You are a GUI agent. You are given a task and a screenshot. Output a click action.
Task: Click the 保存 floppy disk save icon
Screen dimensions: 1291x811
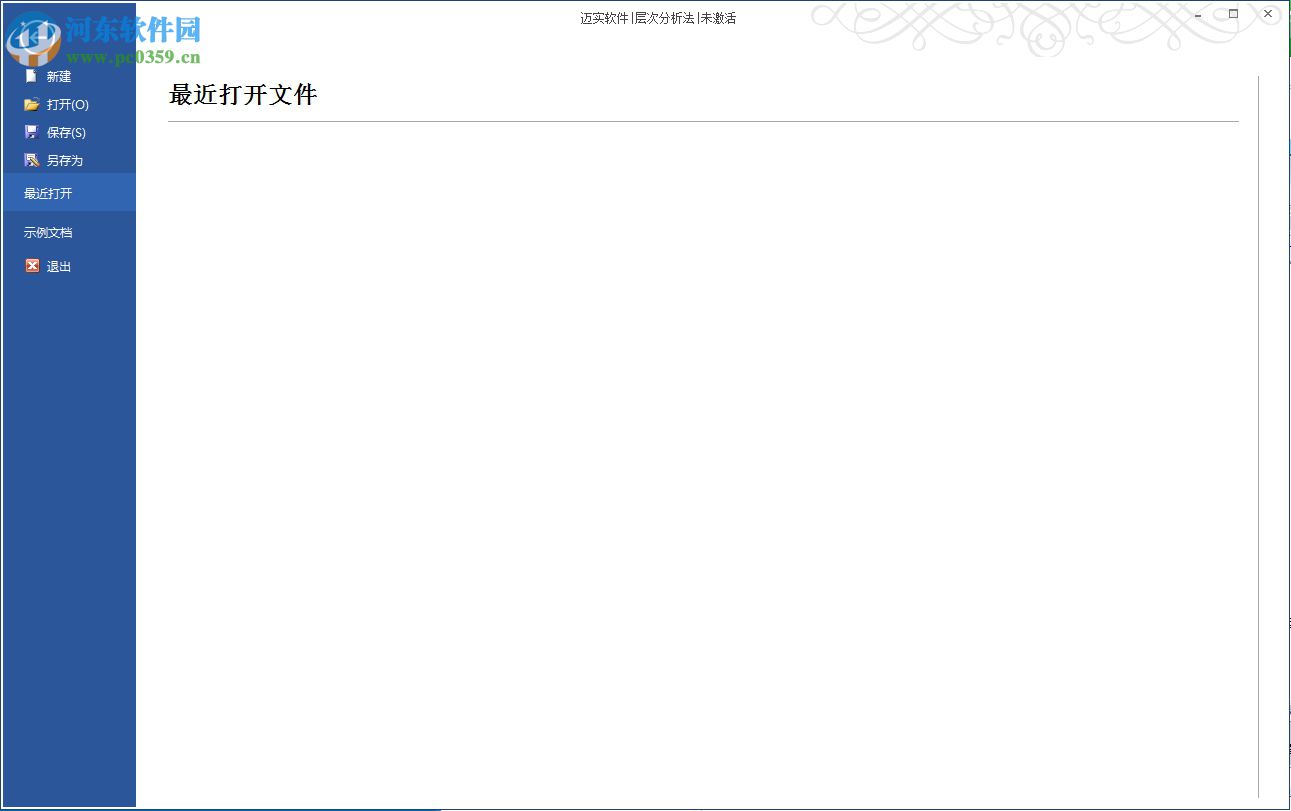pos(33,132)
